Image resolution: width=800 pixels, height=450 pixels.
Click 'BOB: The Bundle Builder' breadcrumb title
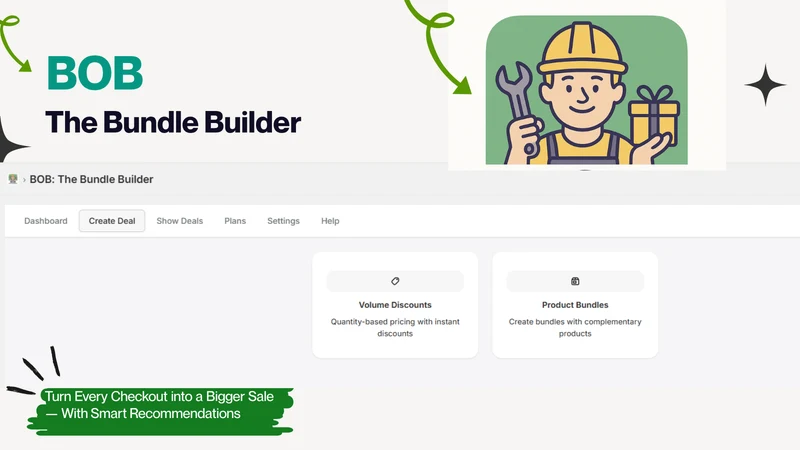[91, 179]
